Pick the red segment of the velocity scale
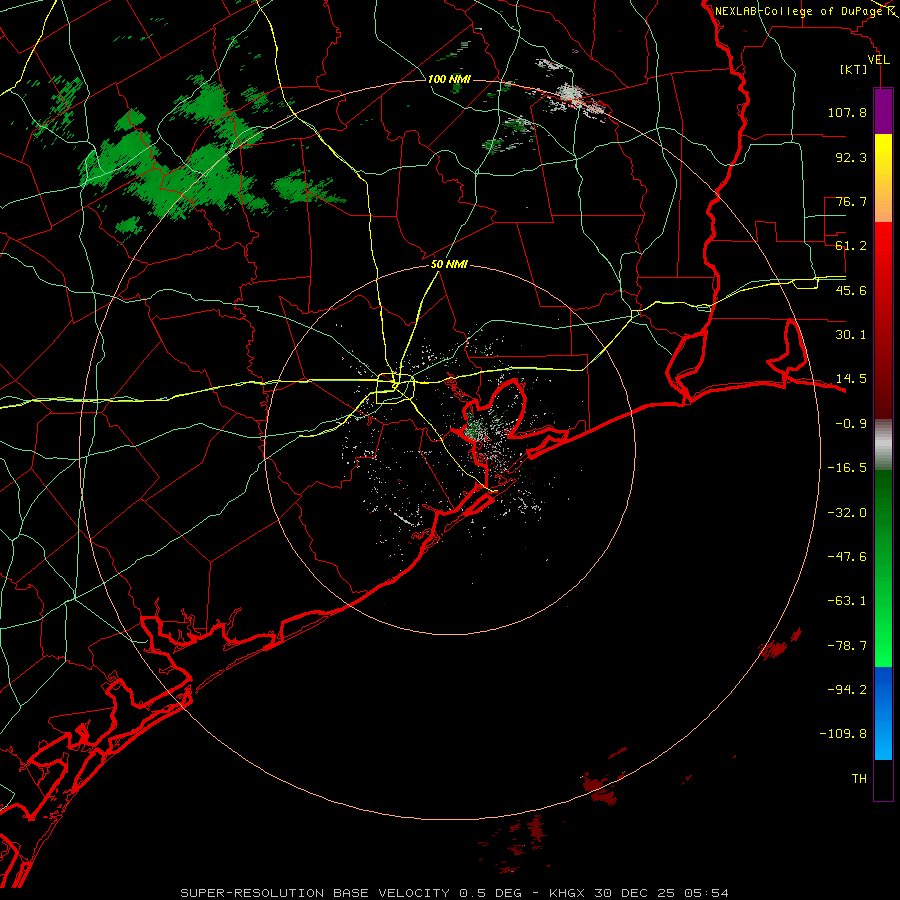This screenshot has height=900, width=900. pos(883,320)
